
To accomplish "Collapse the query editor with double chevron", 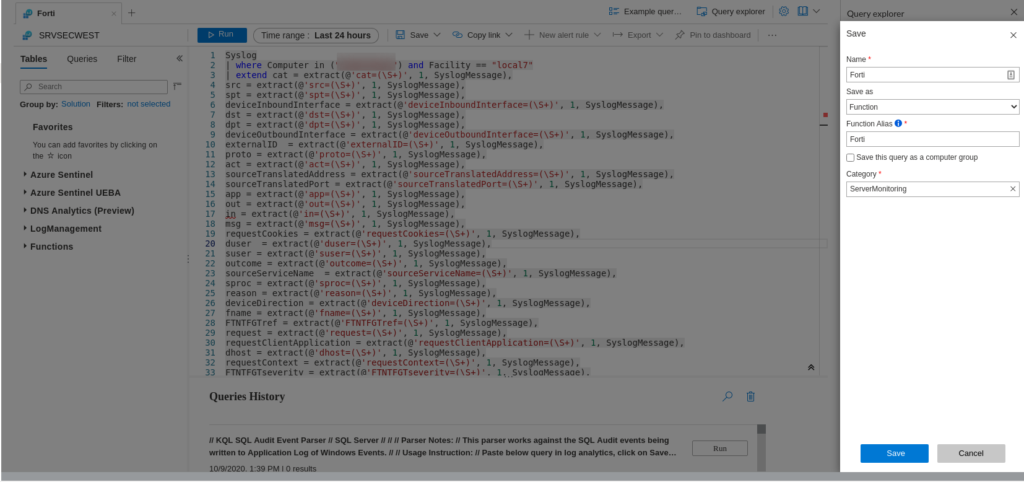I will pos(811,368).
